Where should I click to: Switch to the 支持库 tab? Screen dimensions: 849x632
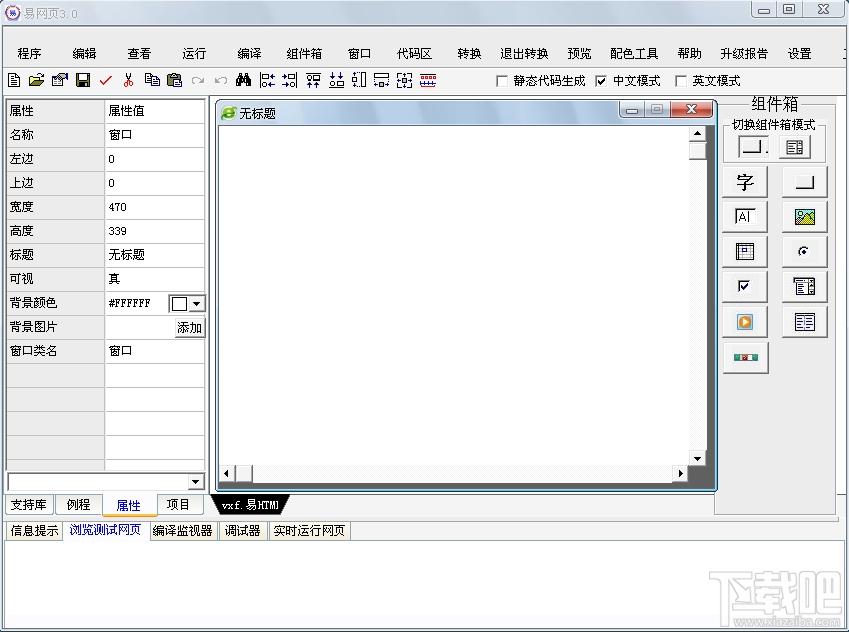(x=28, y=505)
